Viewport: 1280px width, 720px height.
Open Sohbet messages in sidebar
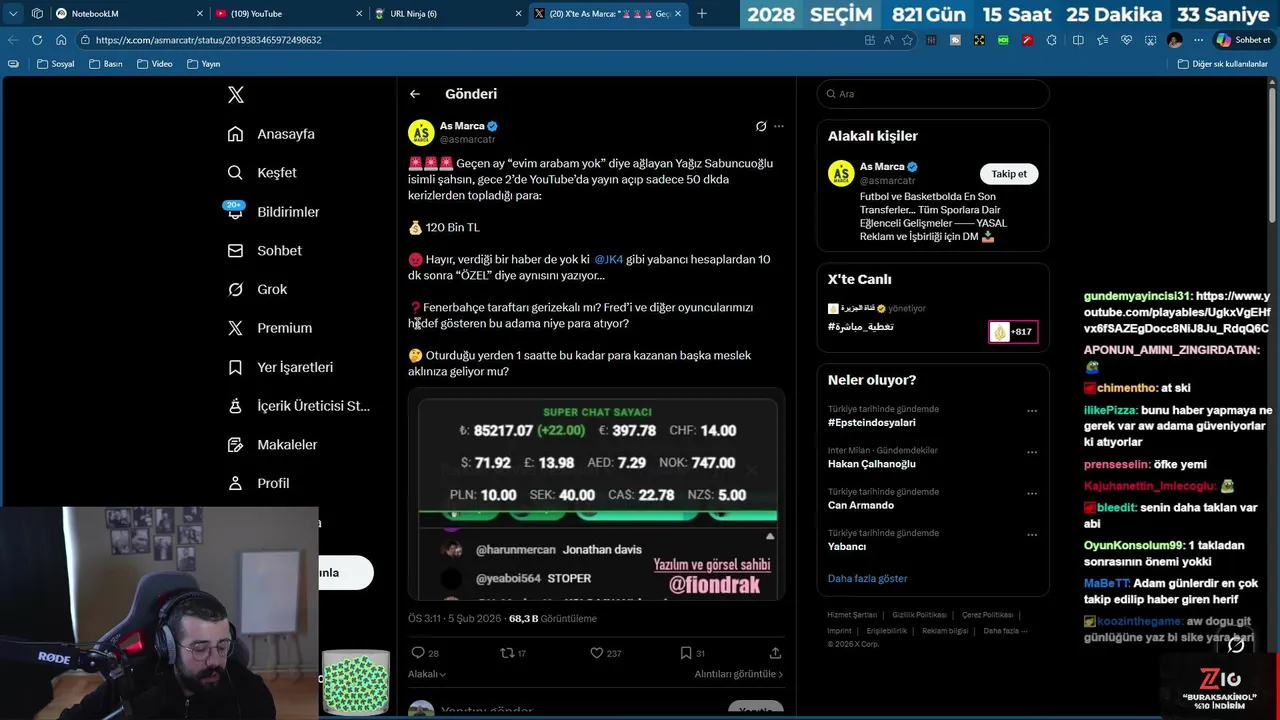(x=264, y=251)
